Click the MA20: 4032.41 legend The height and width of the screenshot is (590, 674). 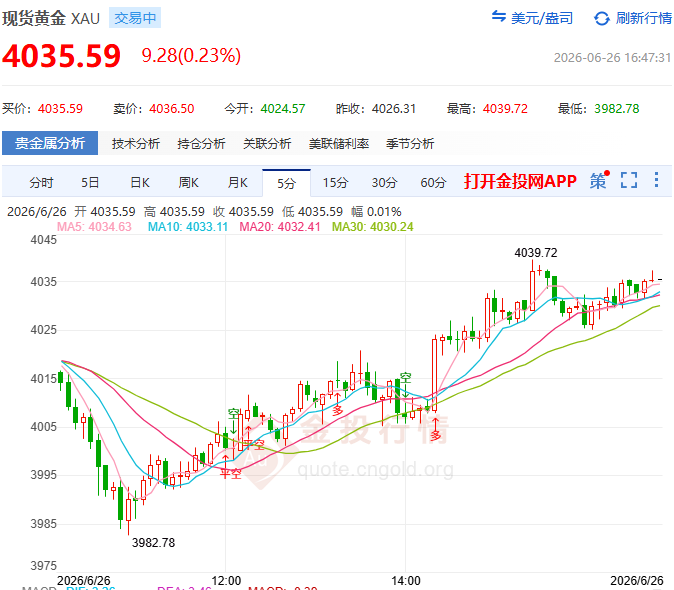pos(280,227)
